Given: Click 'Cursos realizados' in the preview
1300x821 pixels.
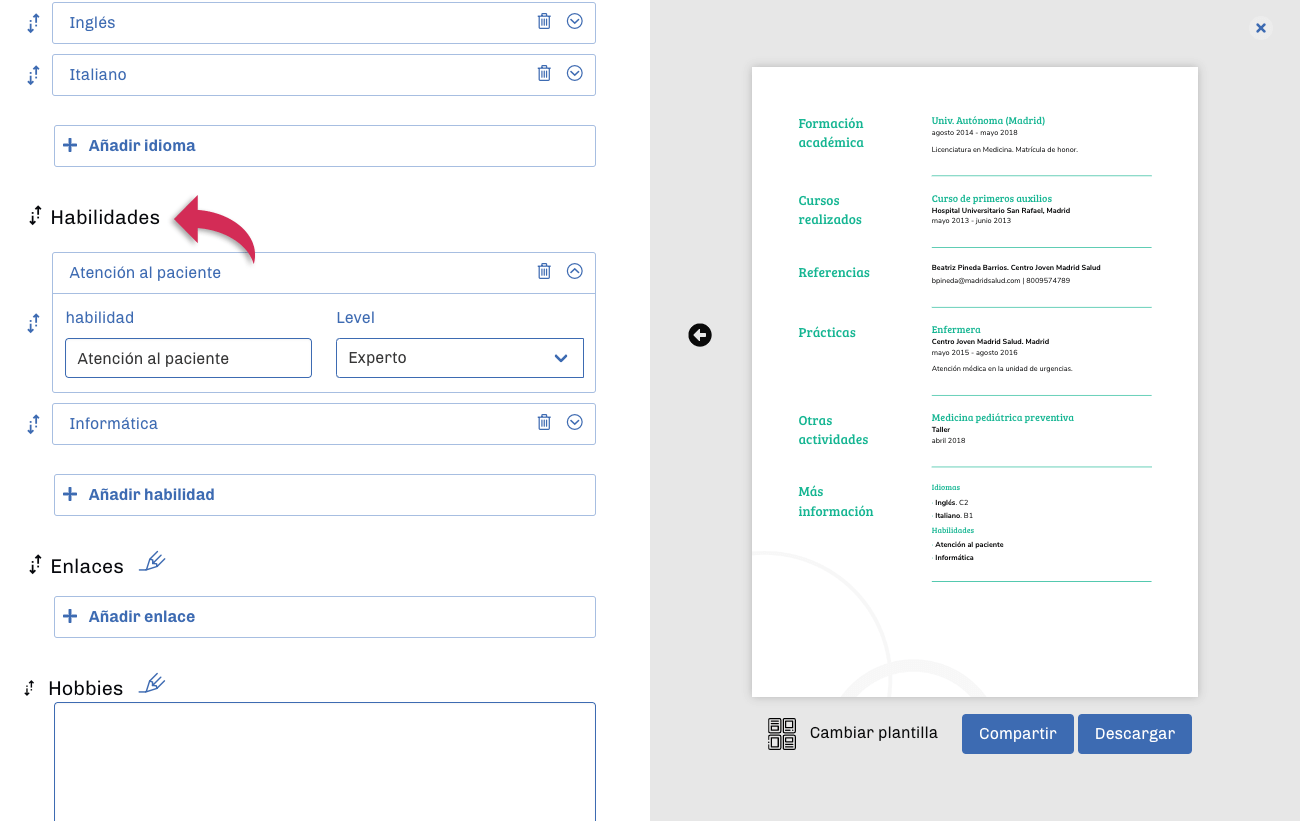Looking at the screenshot, I should point(830,210).
